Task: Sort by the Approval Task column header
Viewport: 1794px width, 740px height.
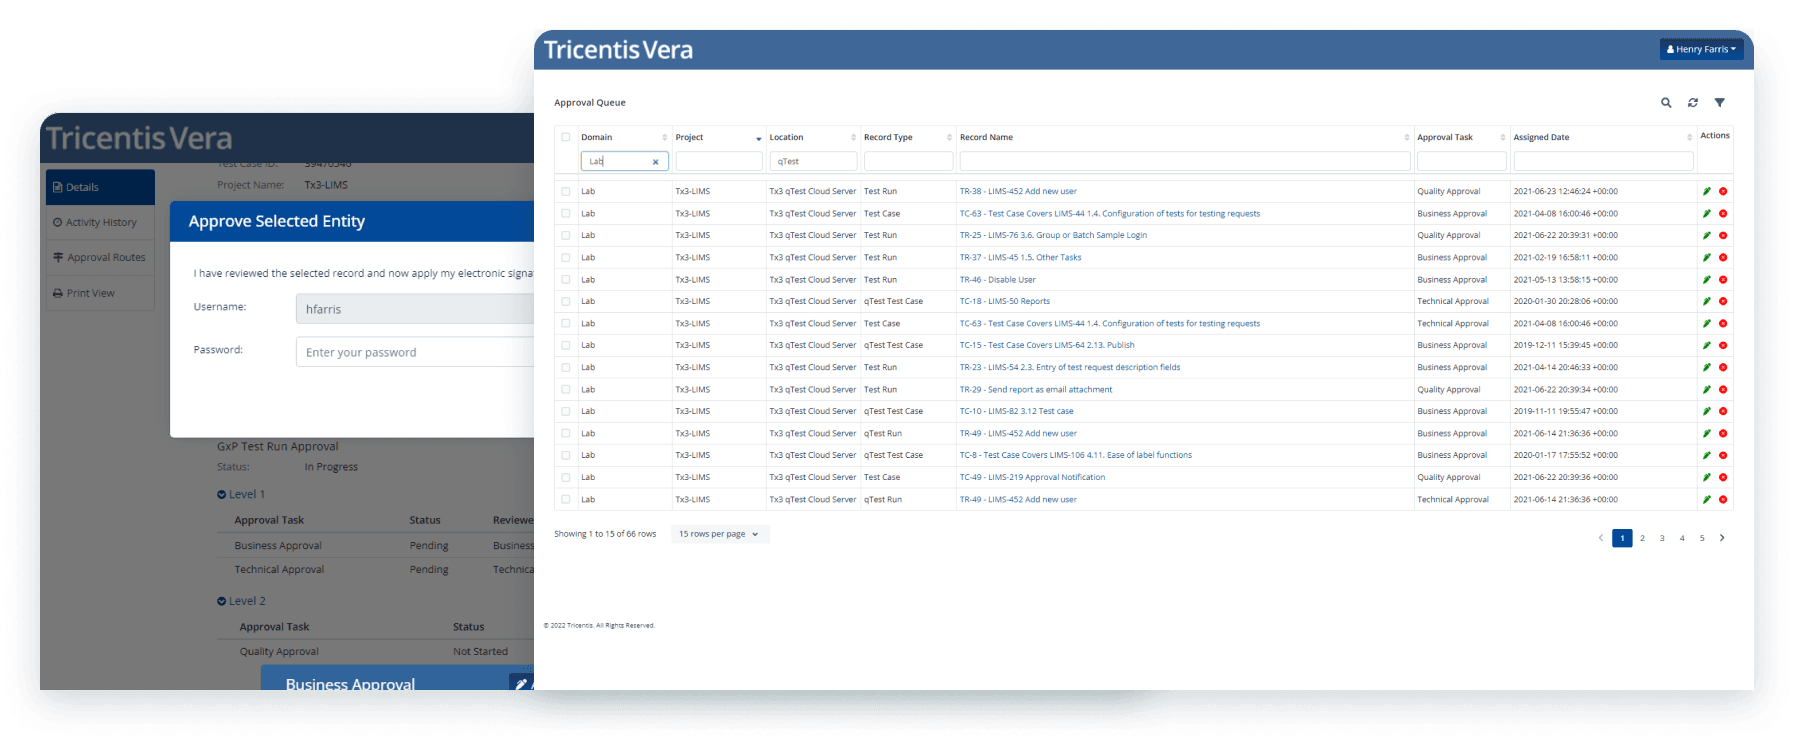Action: tap(1445, 137)
